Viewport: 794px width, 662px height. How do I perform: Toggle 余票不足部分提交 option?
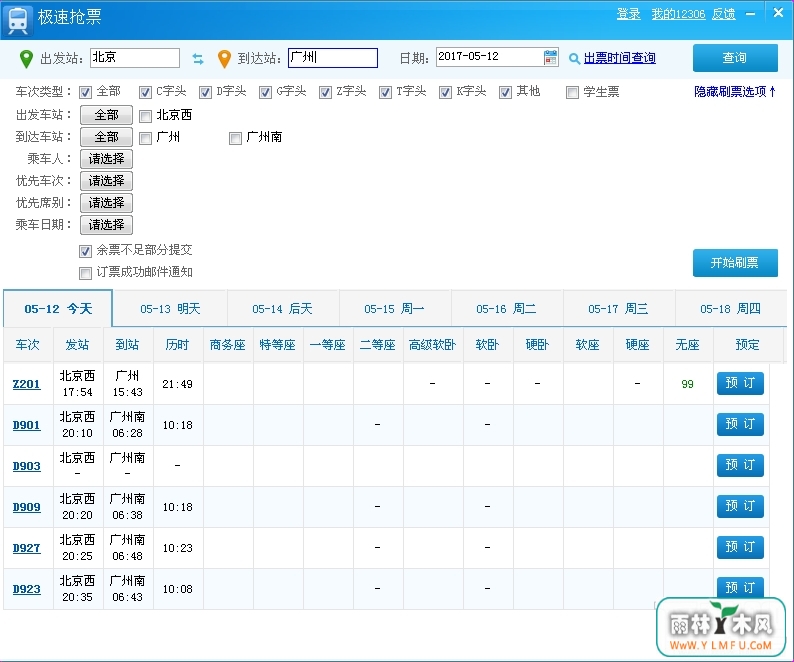click(85, 251)
